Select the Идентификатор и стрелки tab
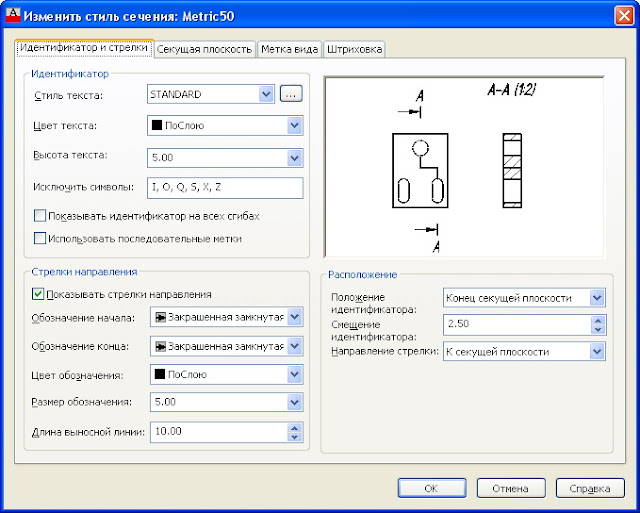640x513 pixels. pos(84,48)
